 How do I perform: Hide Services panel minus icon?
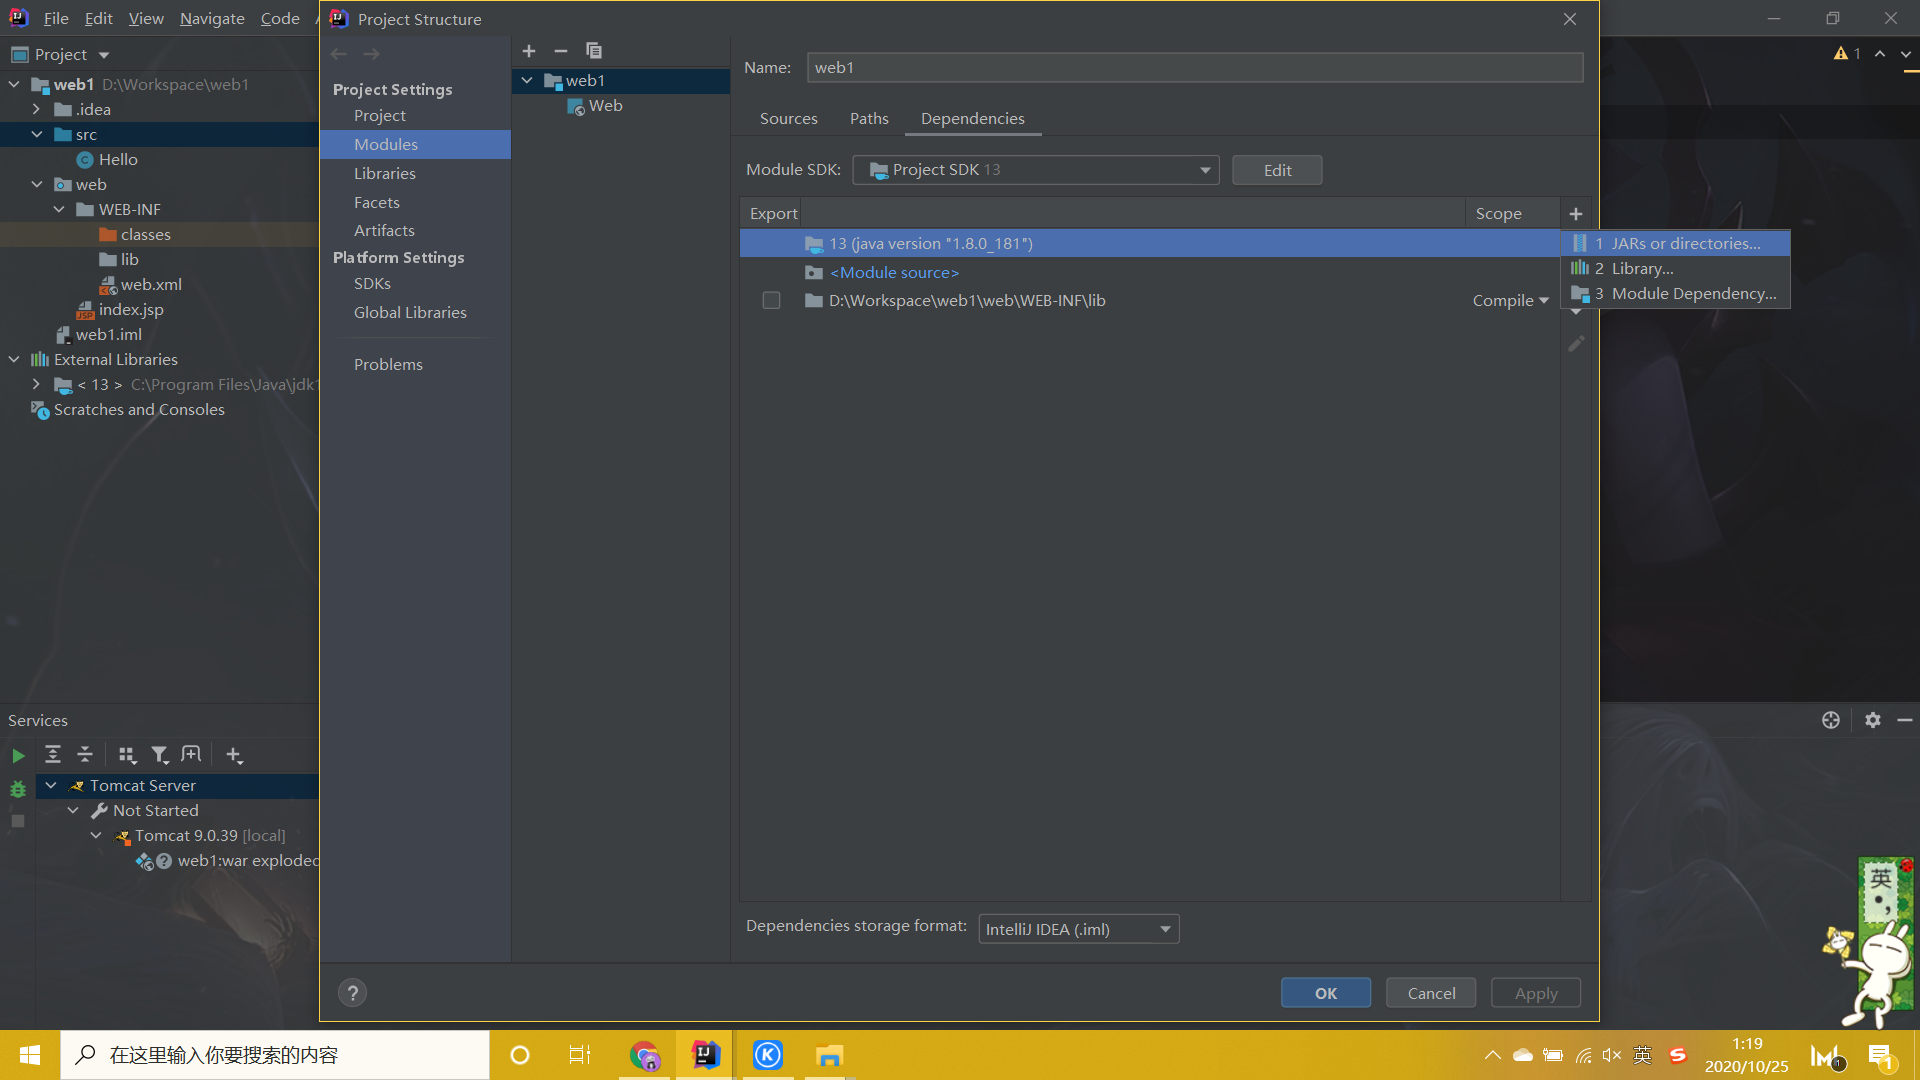tap(1905, 720)
